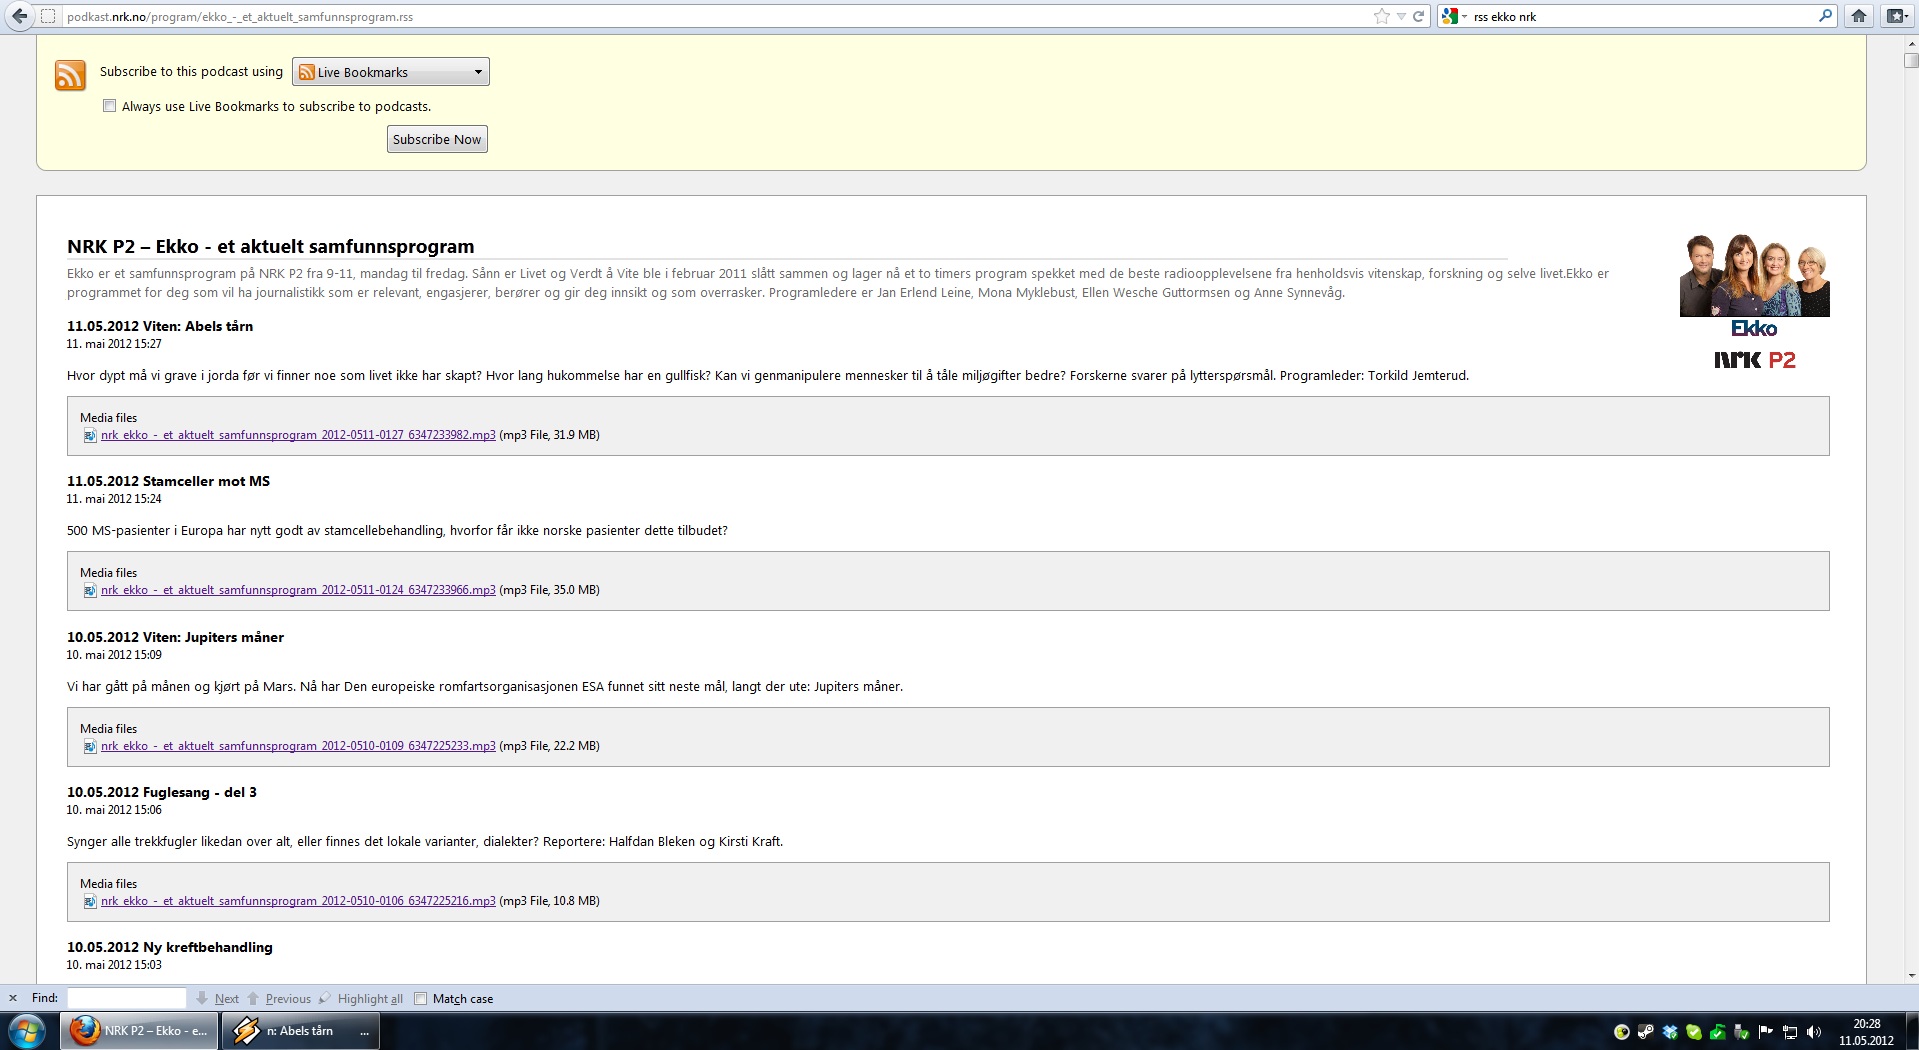
Task: Open the Jupiters måner mp3 file link
Action: click(x=298, y=746)
